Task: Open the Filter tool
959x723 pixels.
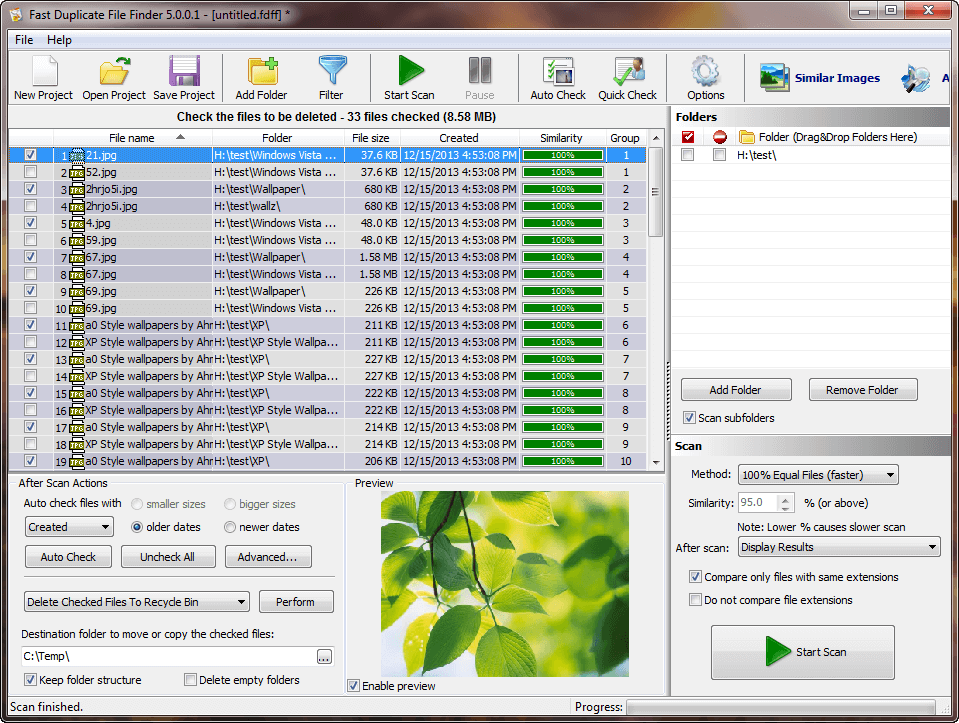Action: (332, 77)
